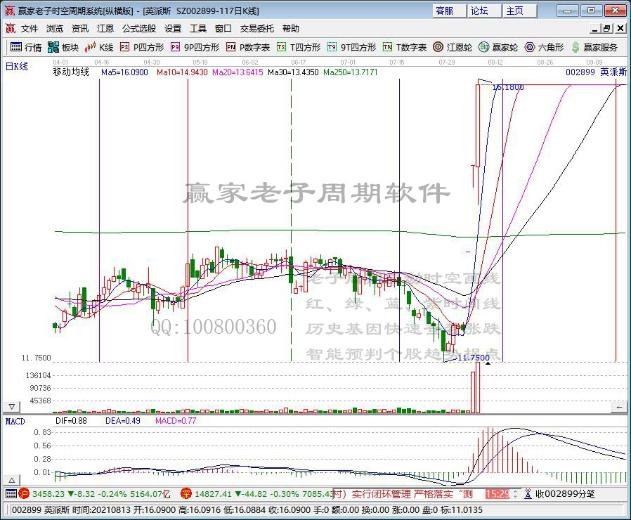Screen dimensions: 631x520
Task: Select the P四方形 tool icon
Action: click(125, 47)
